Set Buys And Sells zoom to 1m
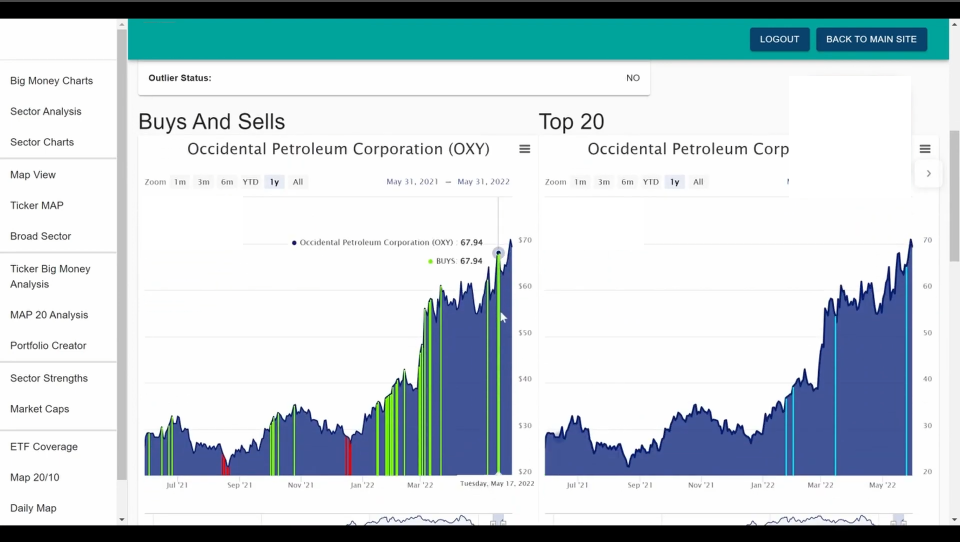The width and height of the screenshot is (960, 542). [x=179, y=182]
